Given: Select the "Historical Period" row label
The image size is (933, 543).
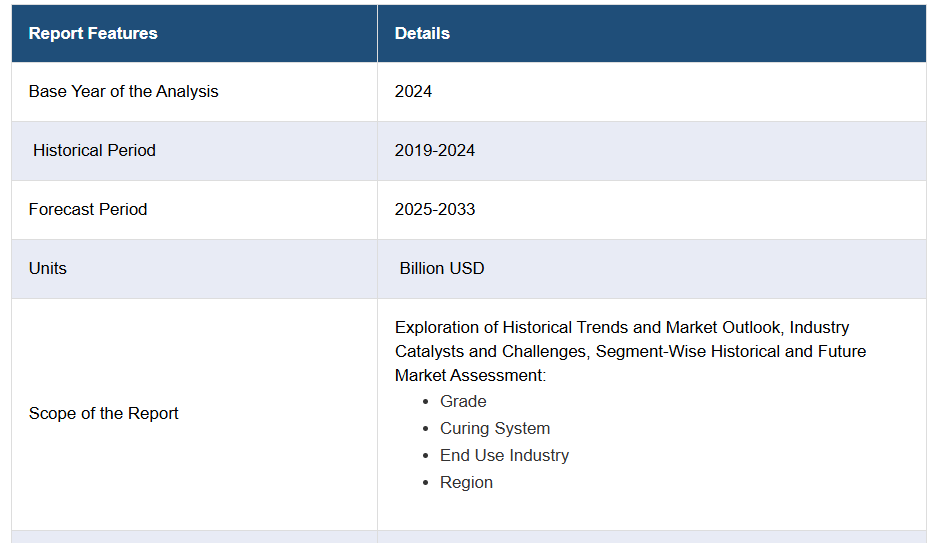Looking at the screenshot, I should (x=94, y=150).
